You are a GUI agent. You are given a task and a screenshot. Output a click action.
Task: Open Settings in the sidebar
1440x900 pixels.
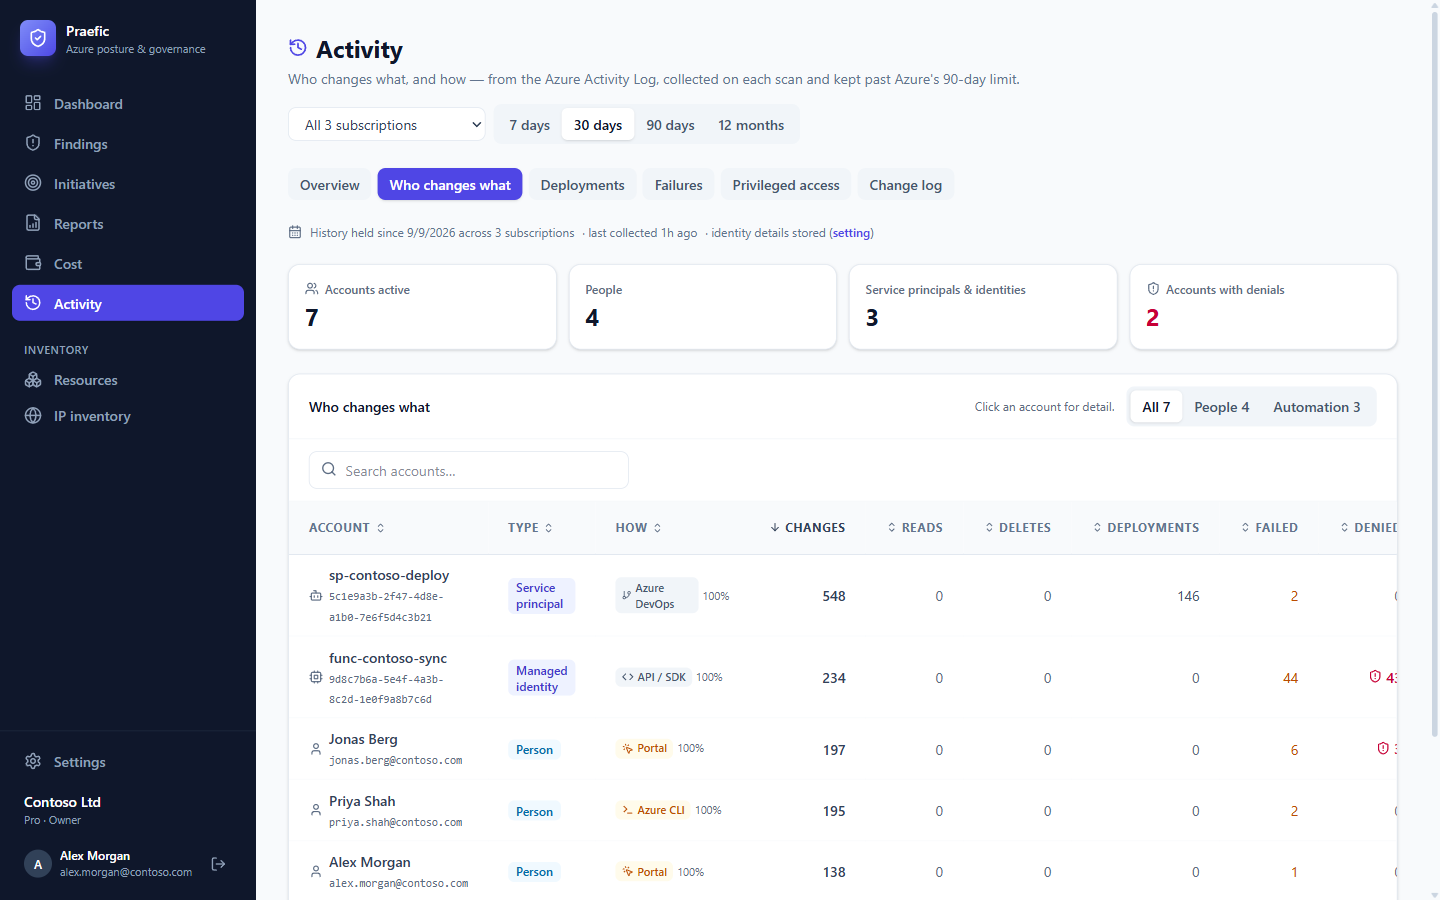click(x=128, y=762)
